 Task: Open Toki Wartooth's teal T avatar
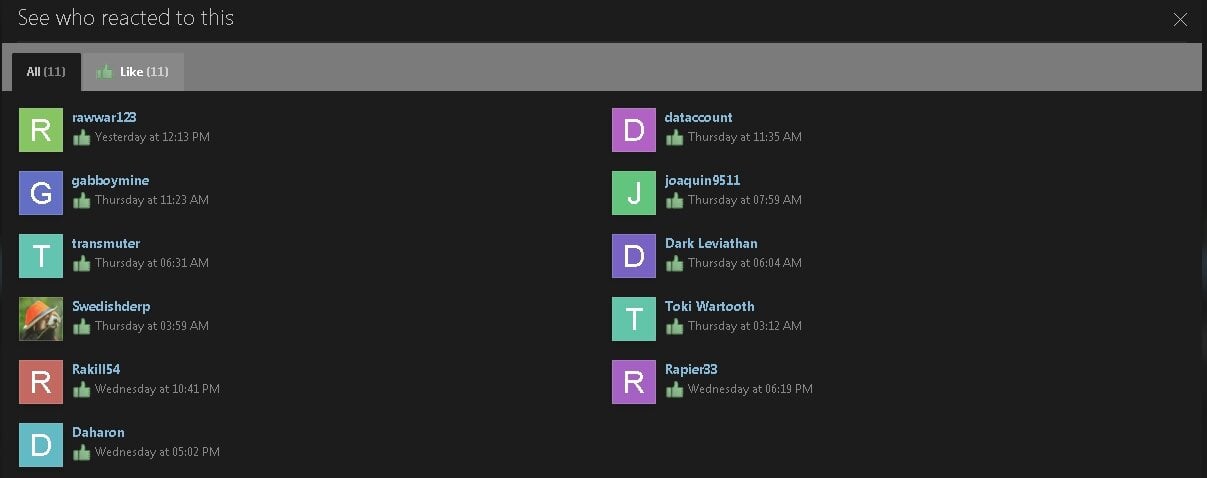click(634, 319)
